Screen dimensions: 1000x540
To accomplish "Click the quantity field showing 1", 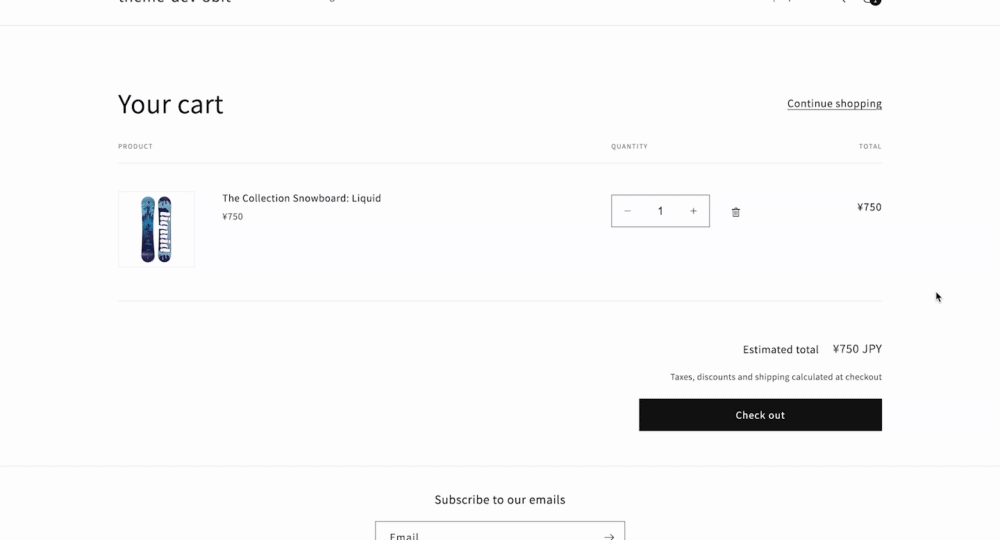I will 660,211.
